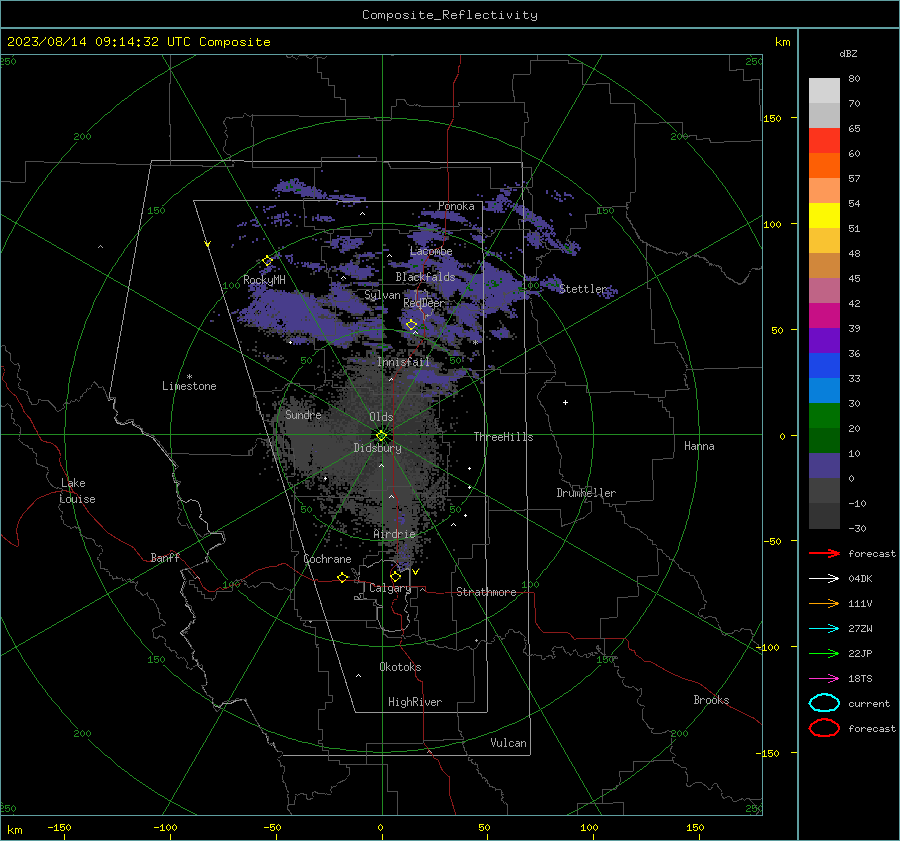Select the light gray 70-80 dBZ swatch
This screenshot has width=900, height=841.
coord(824,91)
